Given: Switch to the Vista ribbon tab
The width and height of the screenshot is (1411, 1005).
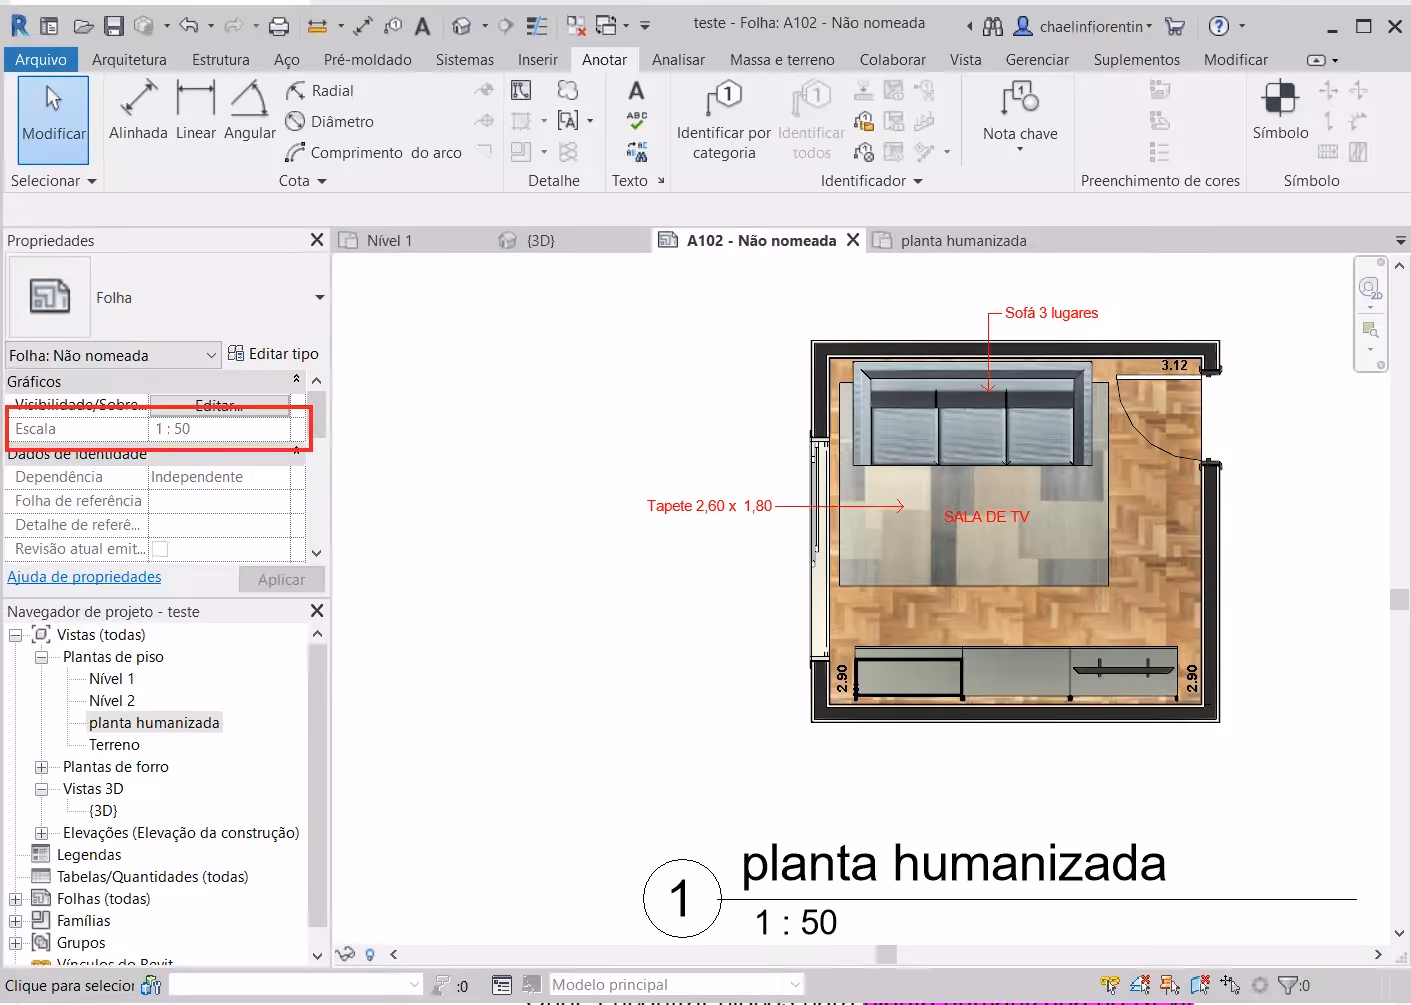Looking at the screenshot, I should pyautogui.click(x=965, y=60).
